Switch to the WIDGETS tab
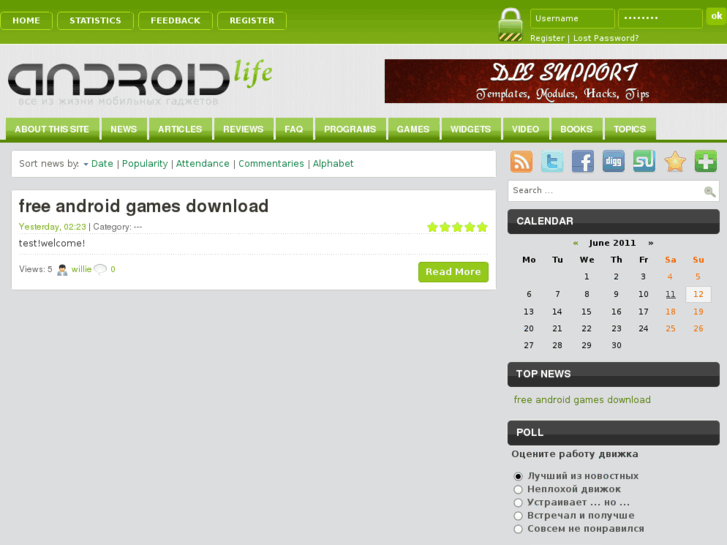The image size is (727, 545). tap(471, 129)
